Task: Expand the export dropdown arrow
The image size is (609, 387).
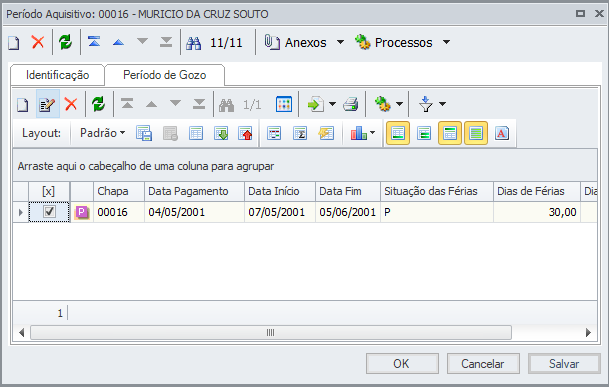Action: 332,104
